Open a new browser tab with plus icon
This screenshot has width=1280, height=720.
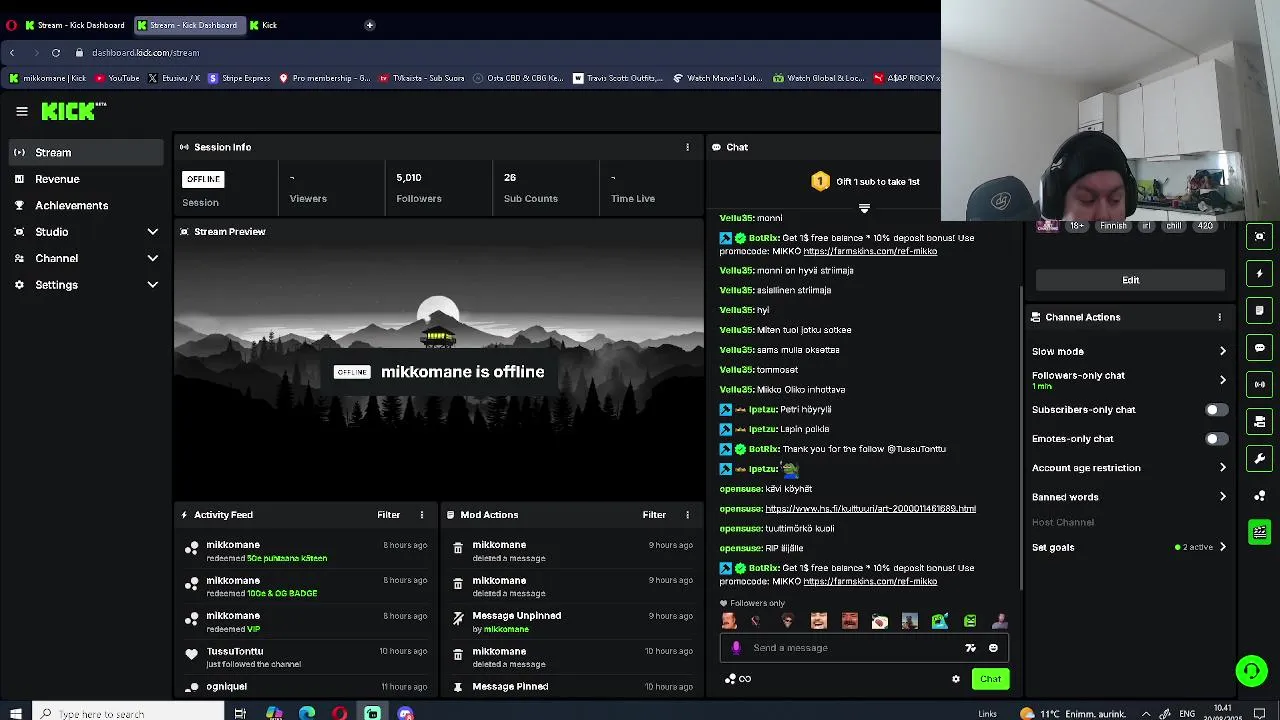click(369, 25)
